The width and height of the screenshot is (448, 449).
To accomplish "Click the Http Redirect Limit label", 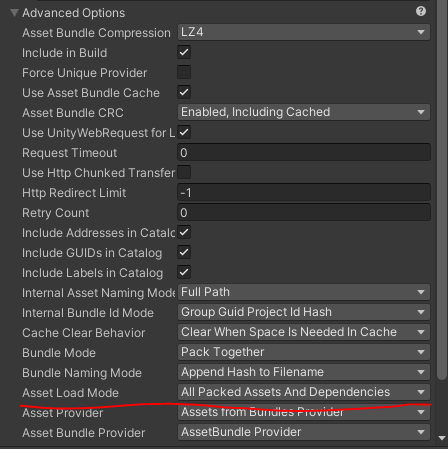I will (x=74, y=193).
